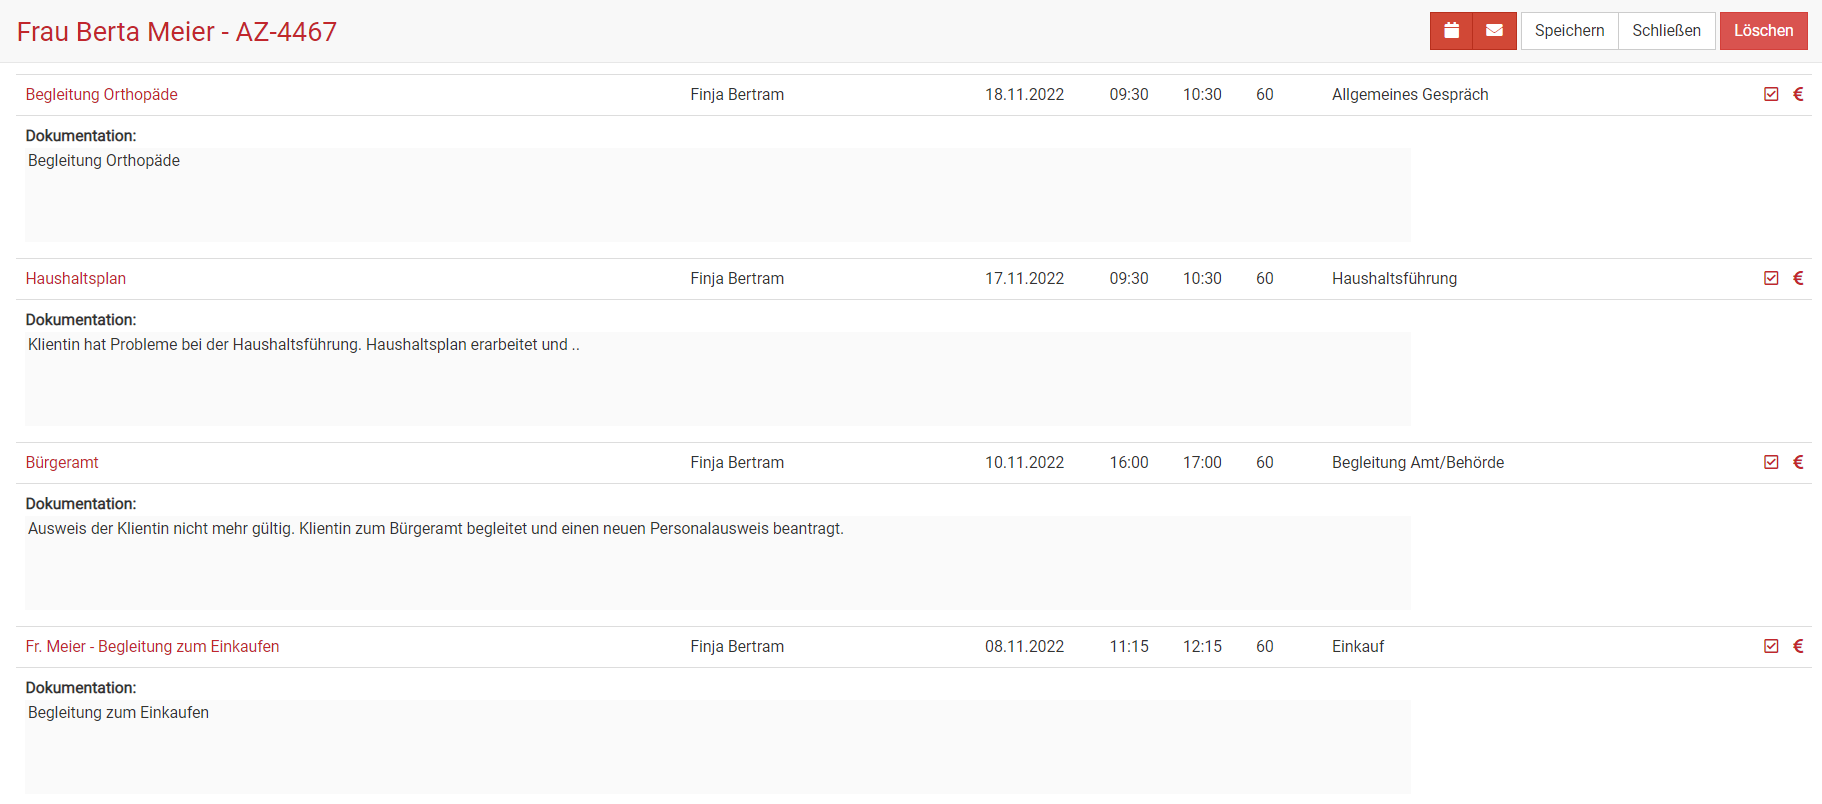Screen dimensions: 1822x804
Task: Click euro icon for Einkaufen entry
Action: click(x=1798, y=646)
